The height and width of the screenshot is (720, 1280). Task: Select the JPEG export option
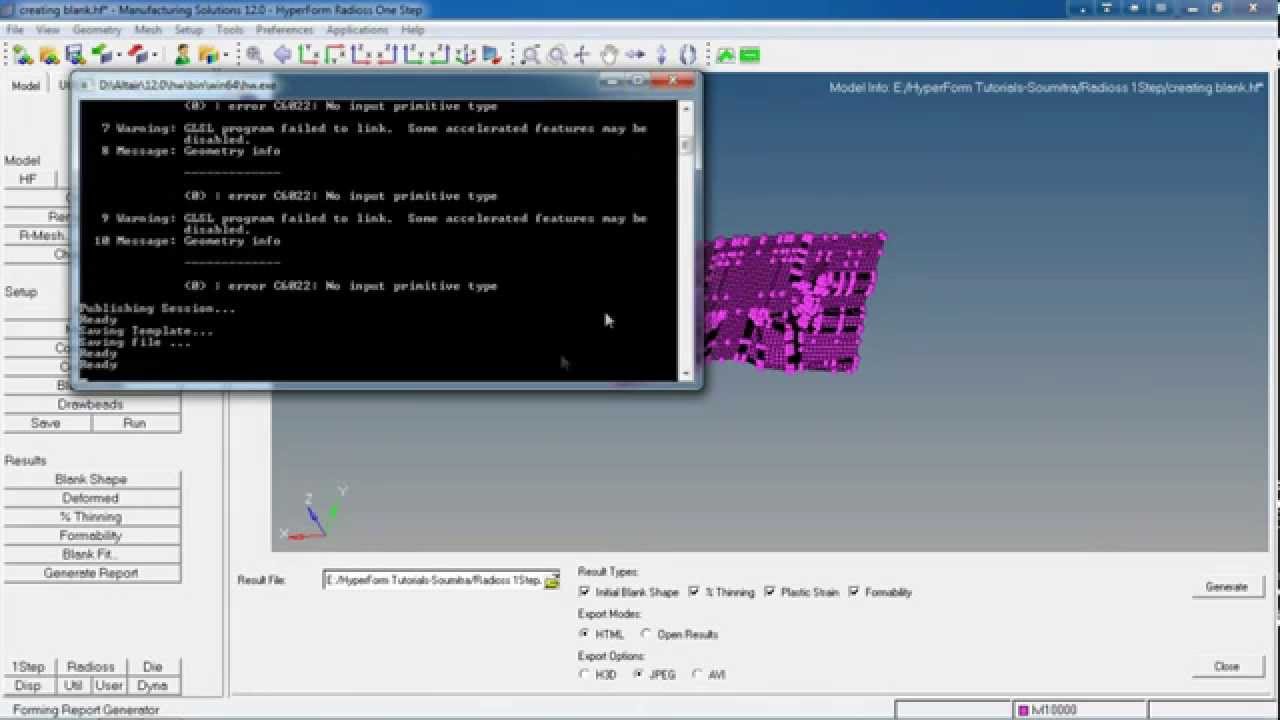click(638, 675)
